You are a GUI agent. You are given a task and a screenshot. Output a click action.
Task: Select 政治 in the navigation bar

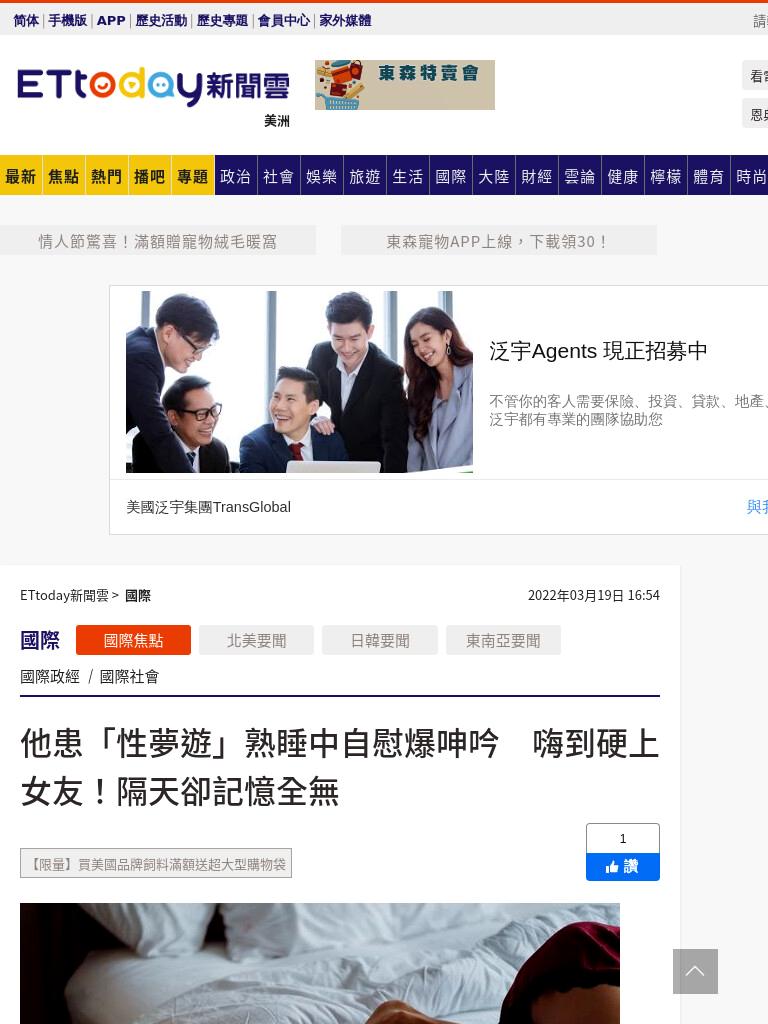(235, 176)
